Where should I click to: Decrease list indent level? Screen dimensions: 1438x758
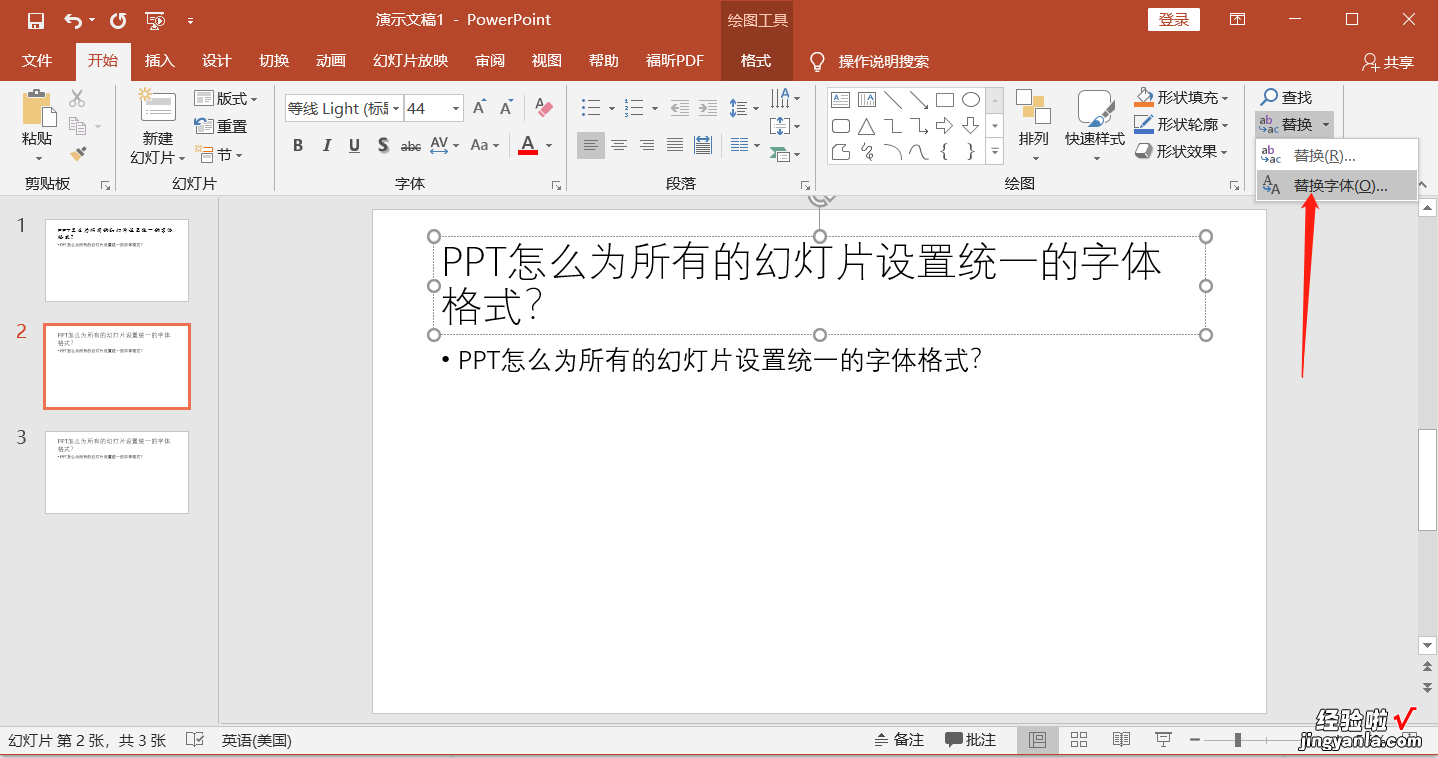pyautogui.click(x=680, y=108)
